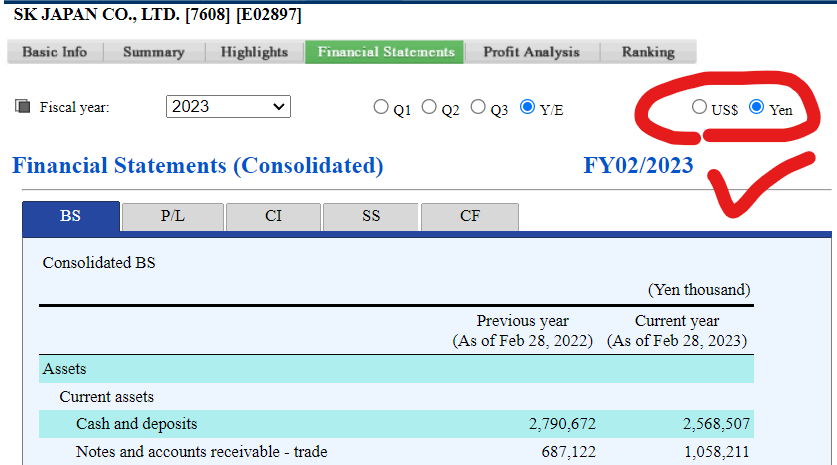Select the Y/E radio button

(x=527, y=107)
